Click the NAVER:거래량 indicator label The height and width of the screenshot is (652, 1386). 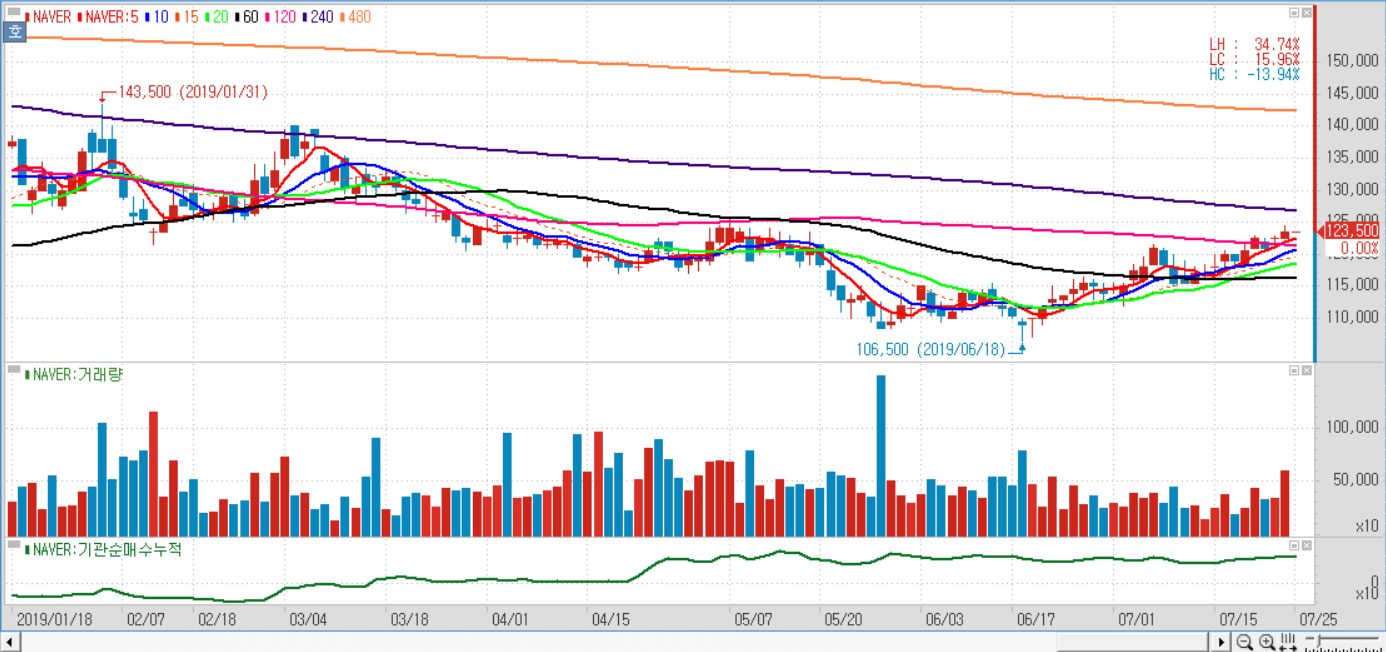tap(76, 374)
